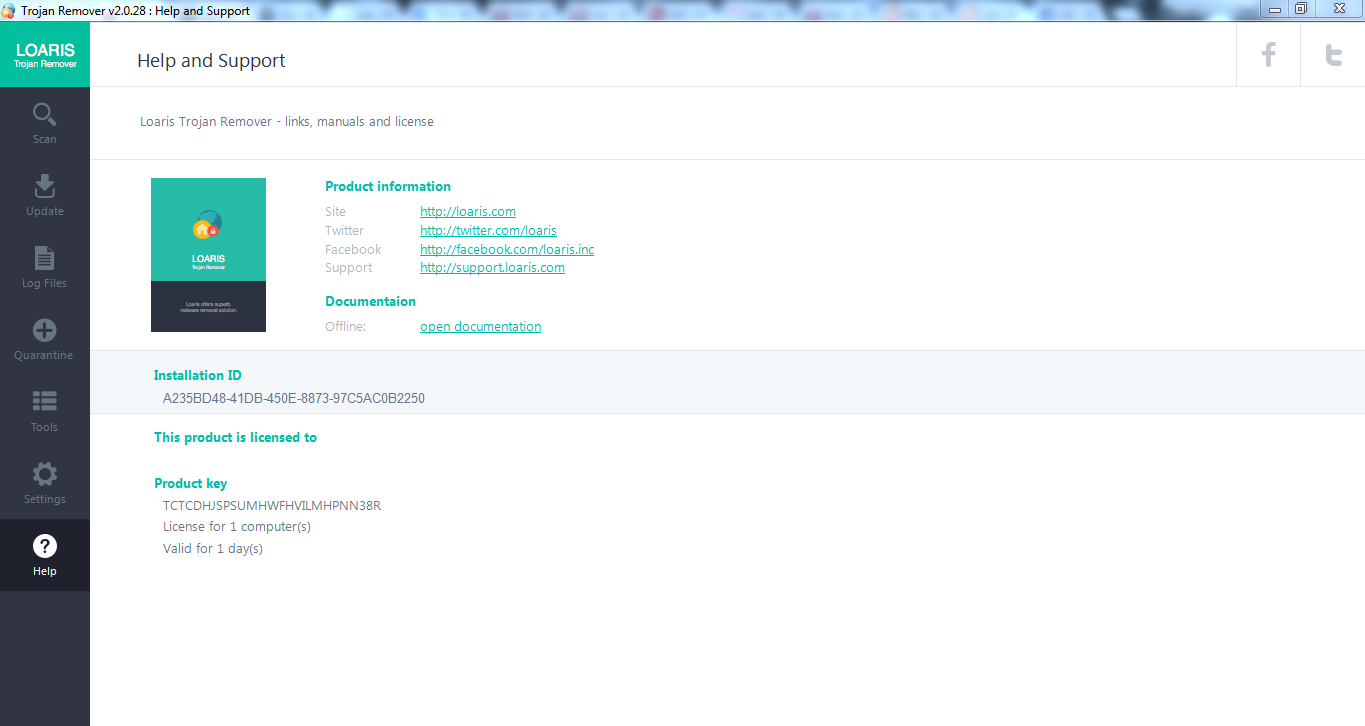Open the twitter.com/loaris link
The image size is (1365, 726).
point(488,231)
